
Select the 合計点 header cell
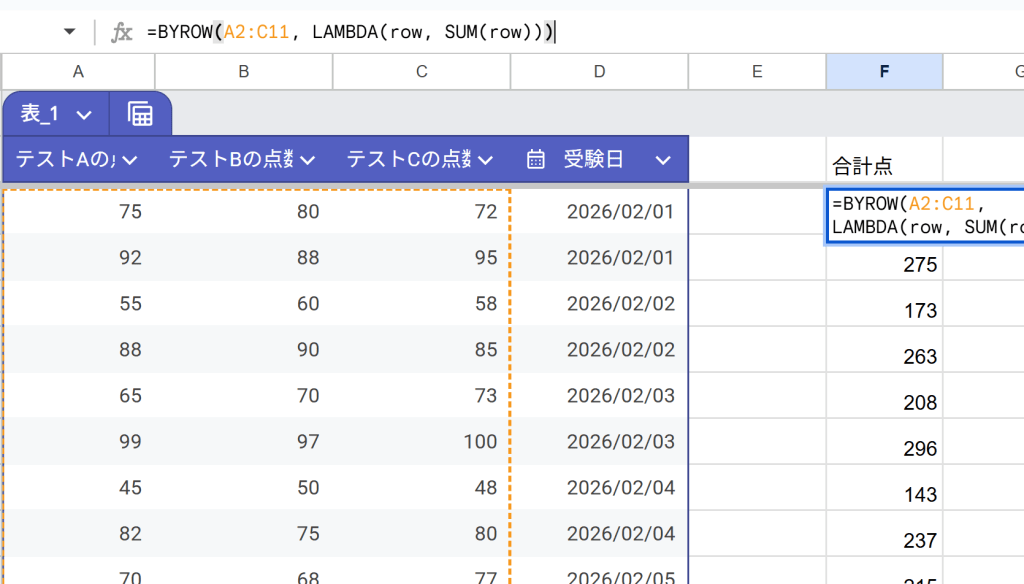[884, 159]
